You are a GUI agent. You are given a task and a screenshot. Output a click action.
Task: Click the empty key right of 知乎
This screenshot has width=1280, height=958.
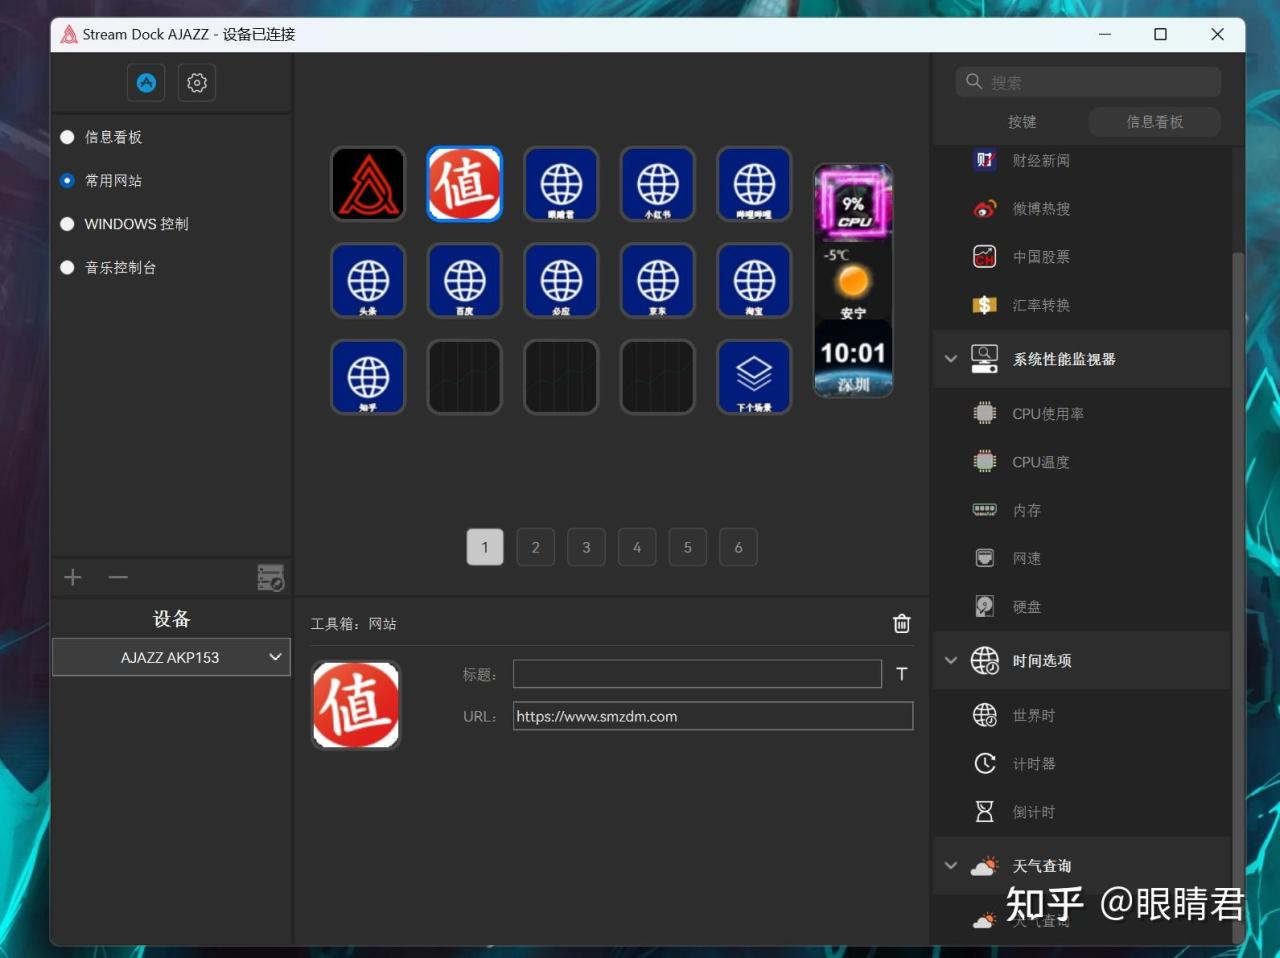pyautogui.click(x=465, y=377)
